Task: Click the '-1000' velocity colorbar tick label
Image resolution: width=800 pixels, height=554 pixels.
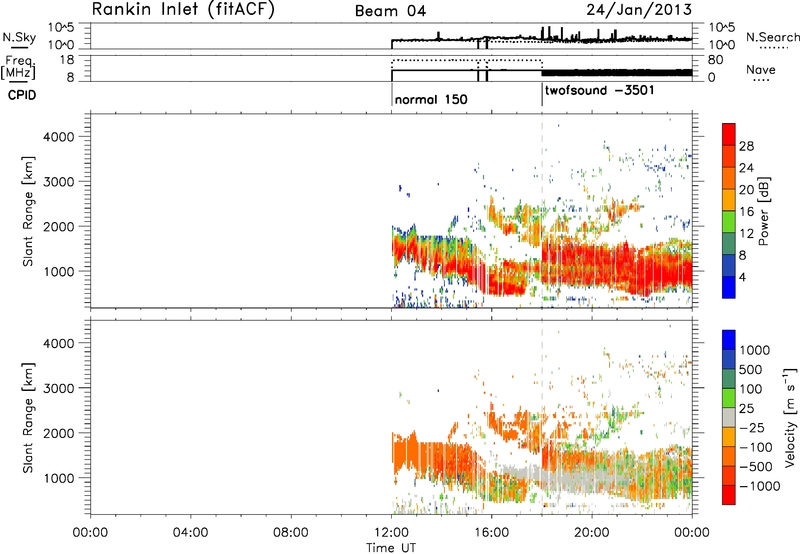Action: 759,486
